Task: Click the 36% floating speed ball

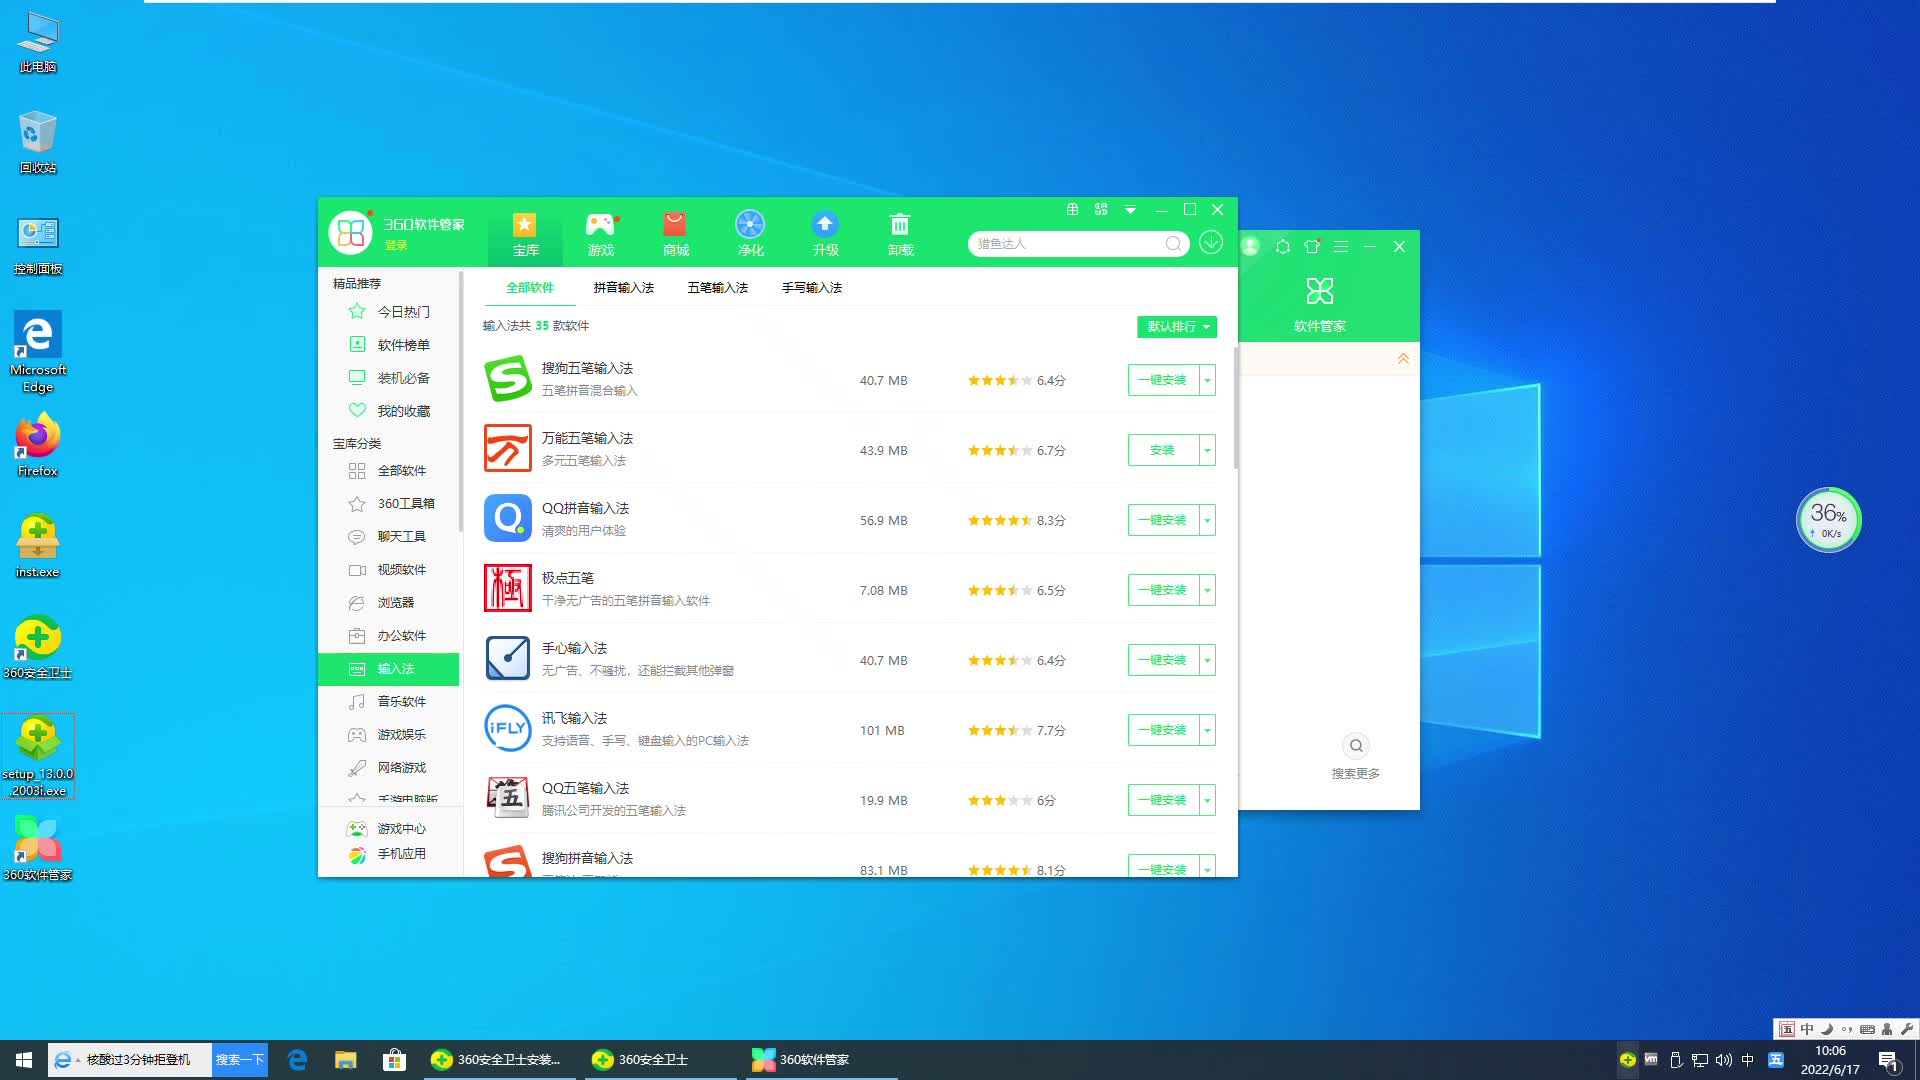Action: click(x=1828, y=520)
